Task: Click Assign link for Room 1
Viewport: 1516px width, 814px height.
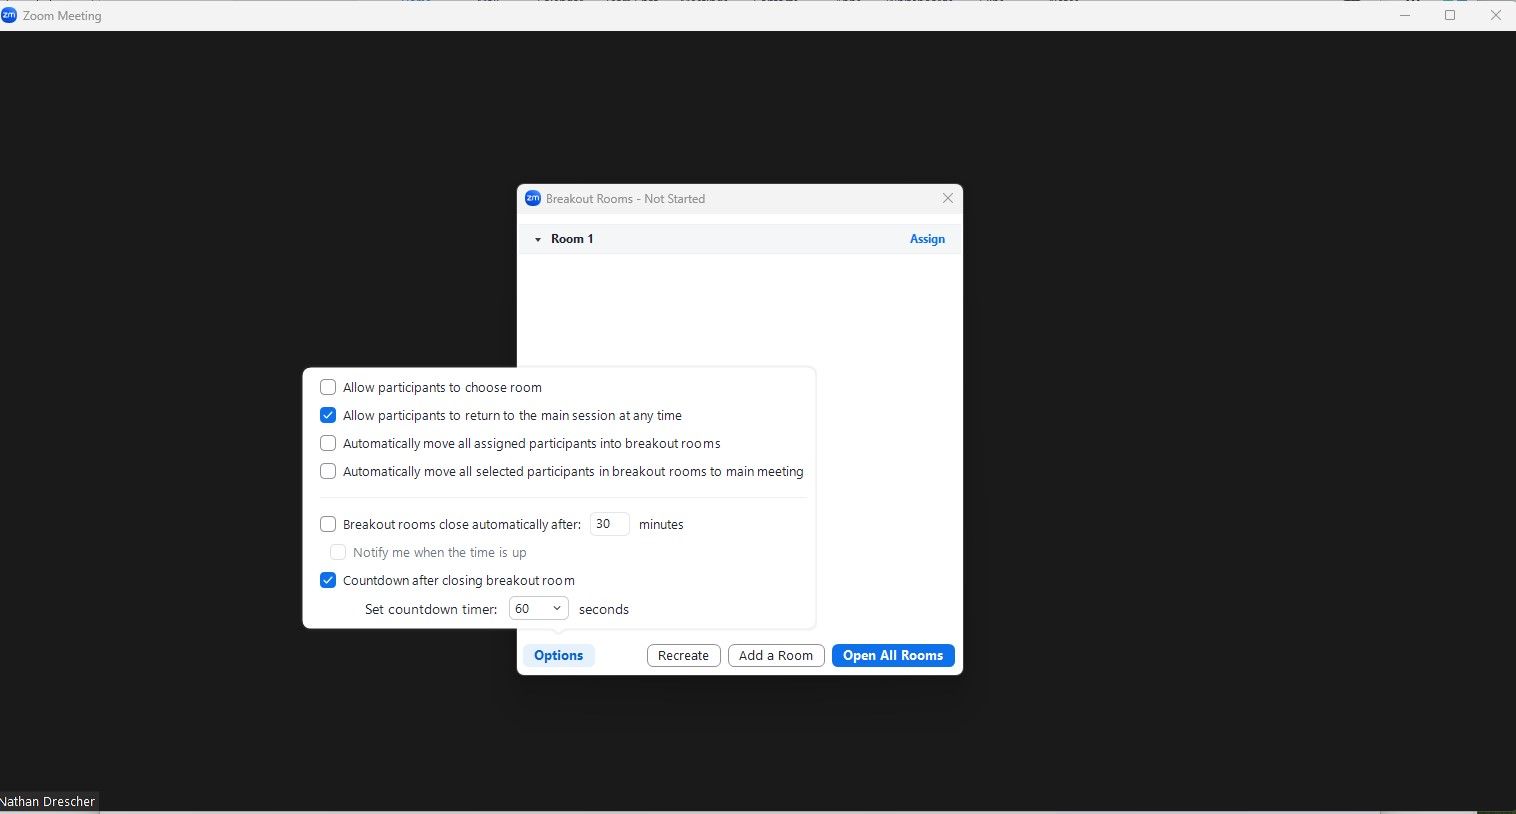Action: point(927,239)
